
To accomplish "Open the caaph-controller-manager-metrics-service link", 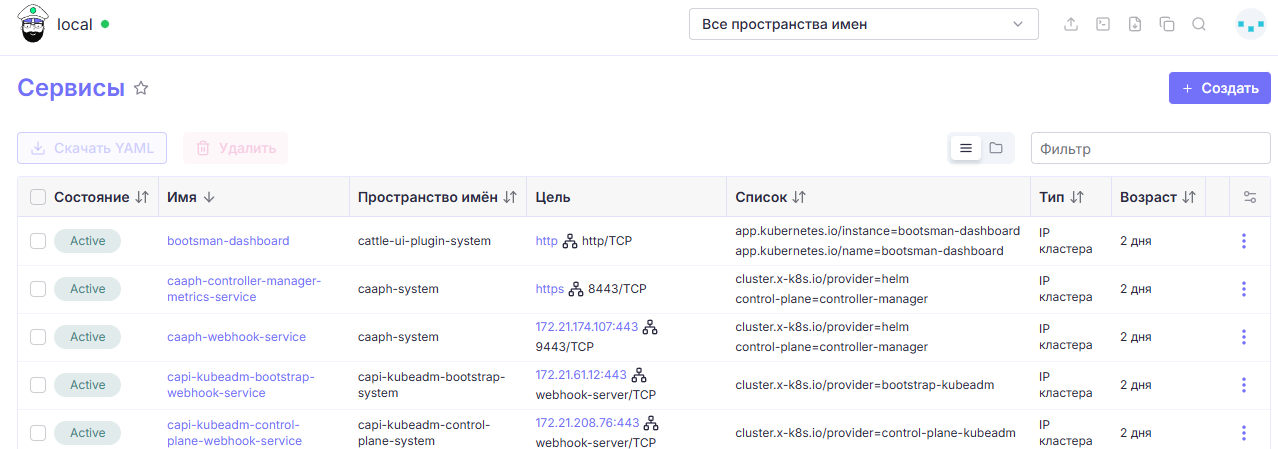I will (244, 289).
